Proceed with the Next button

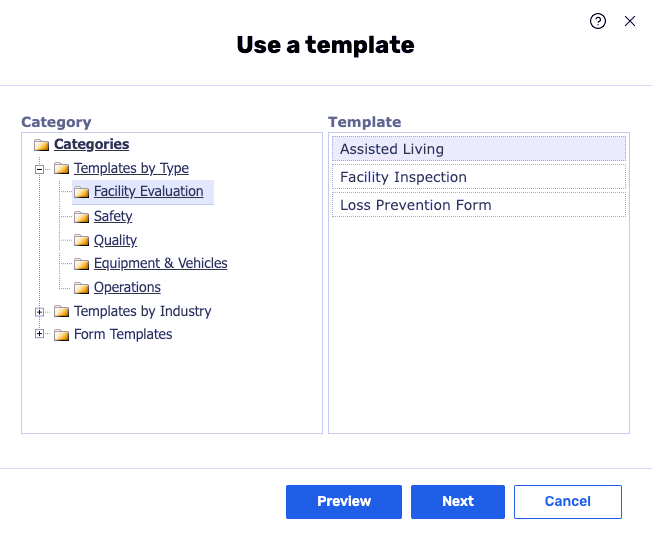458,501
